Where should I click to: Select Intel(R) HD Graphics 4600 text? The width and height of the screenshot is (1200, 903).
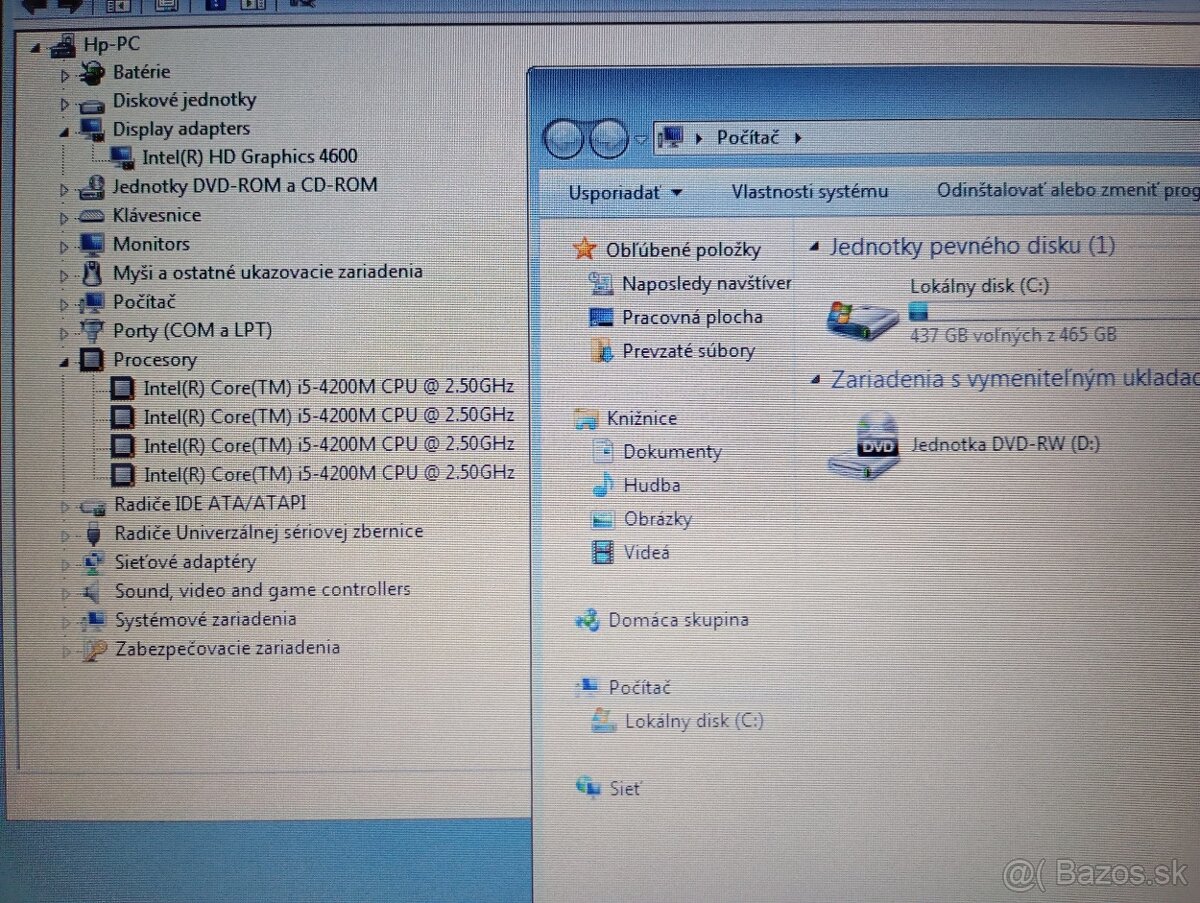click(250, 156)
